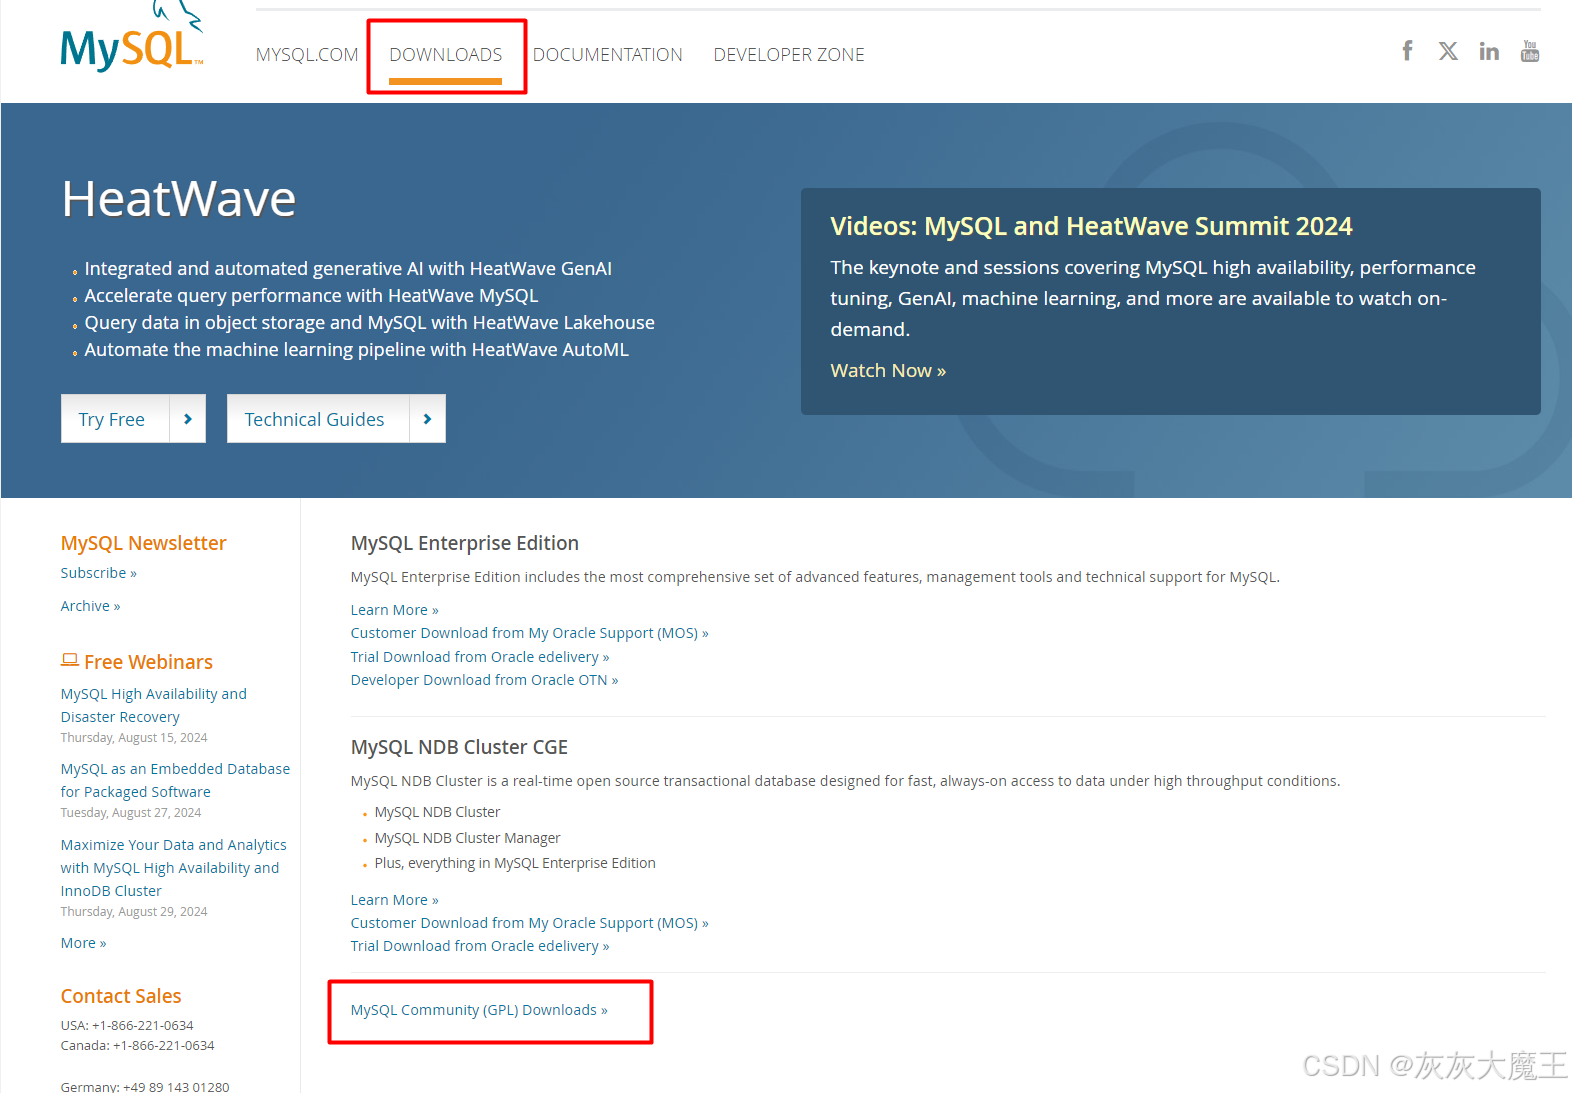
Task: Open Enterprise Edition Trial Download from edelivery
Action: tap(480, 657)
